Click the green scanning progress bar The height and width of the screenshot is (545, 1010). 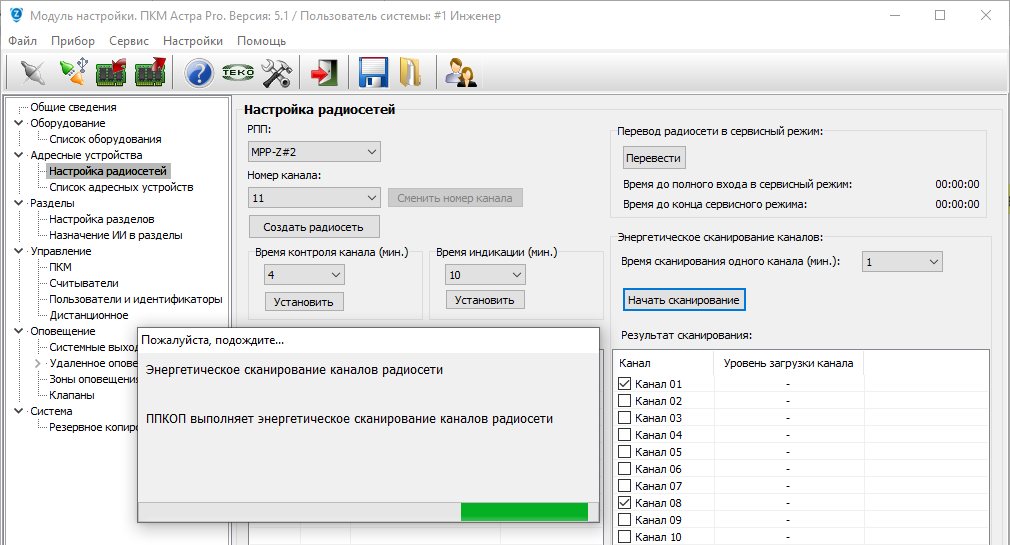tap(523, 512)
